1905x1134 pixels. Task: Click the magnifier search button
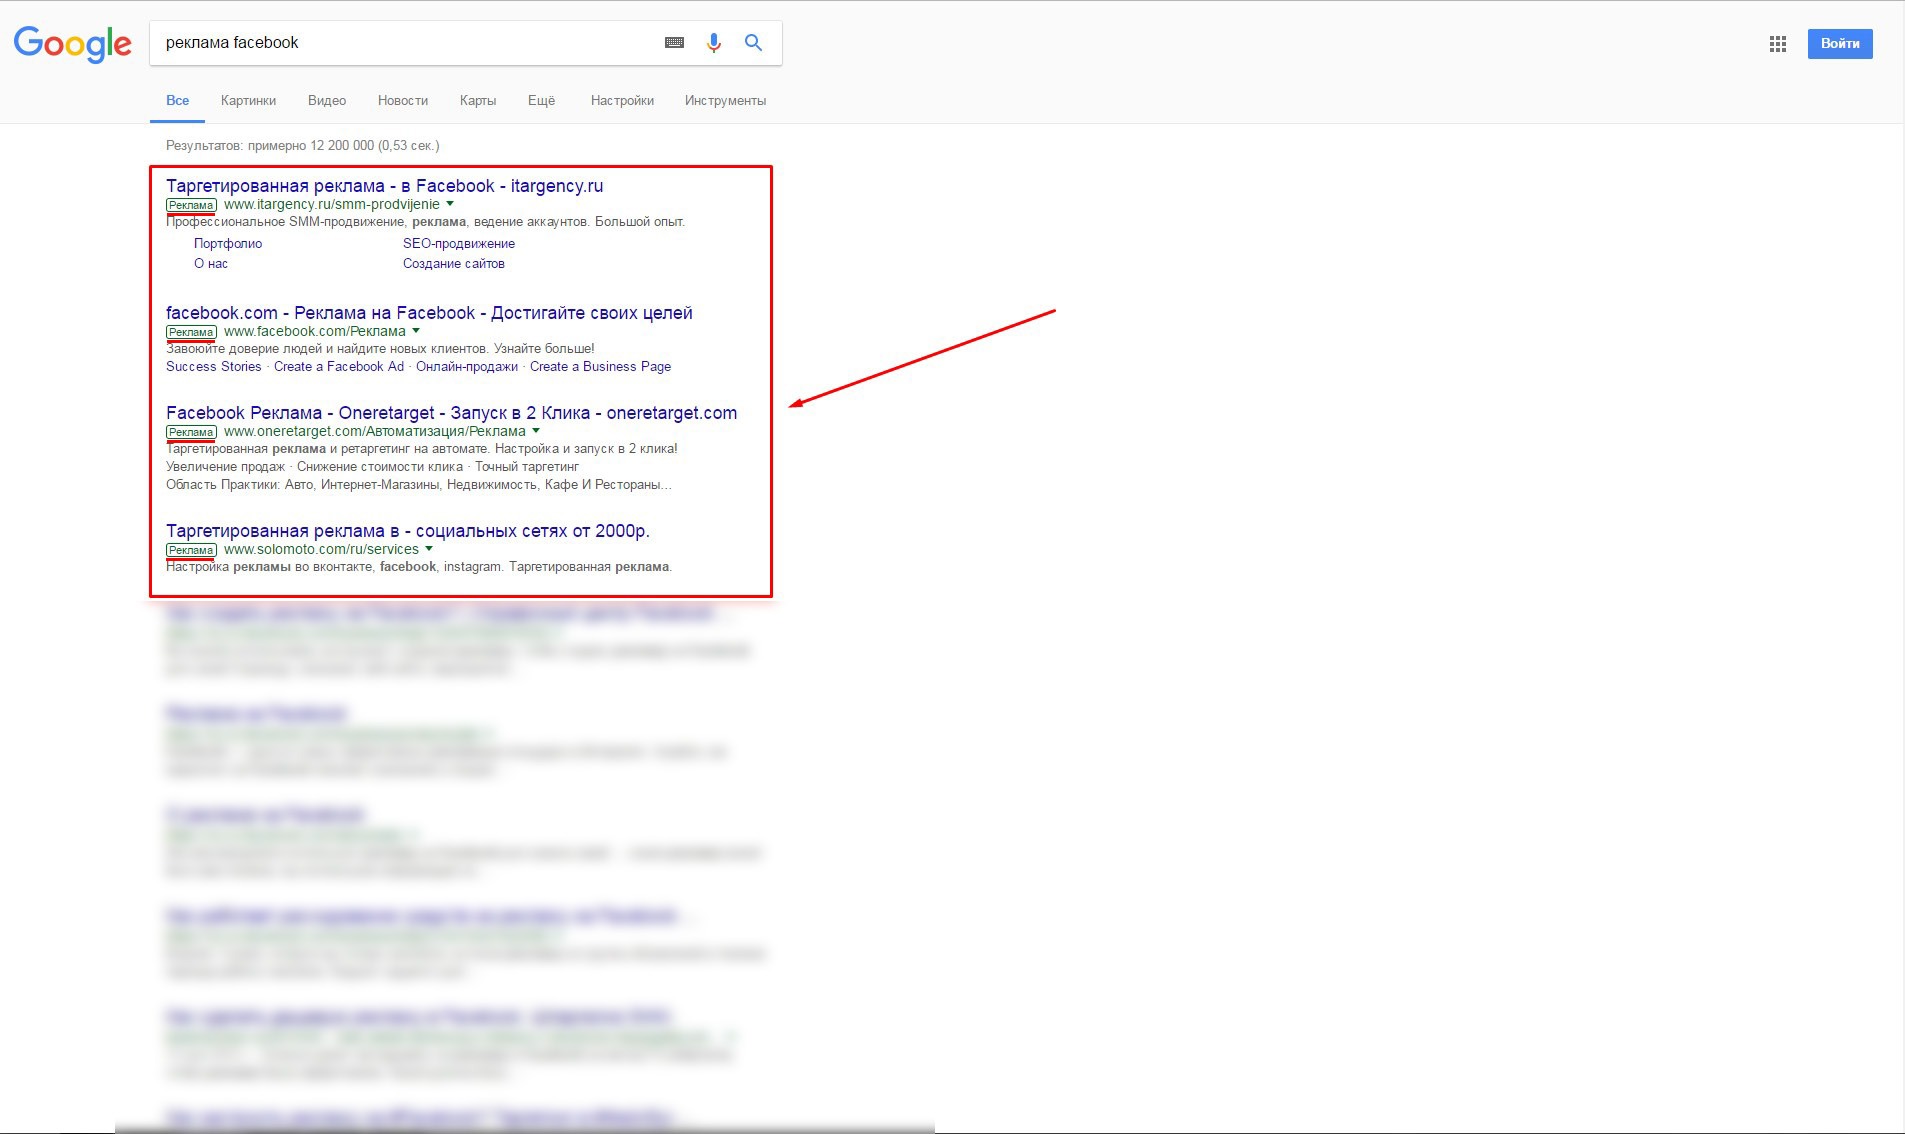tap(753, 43)
